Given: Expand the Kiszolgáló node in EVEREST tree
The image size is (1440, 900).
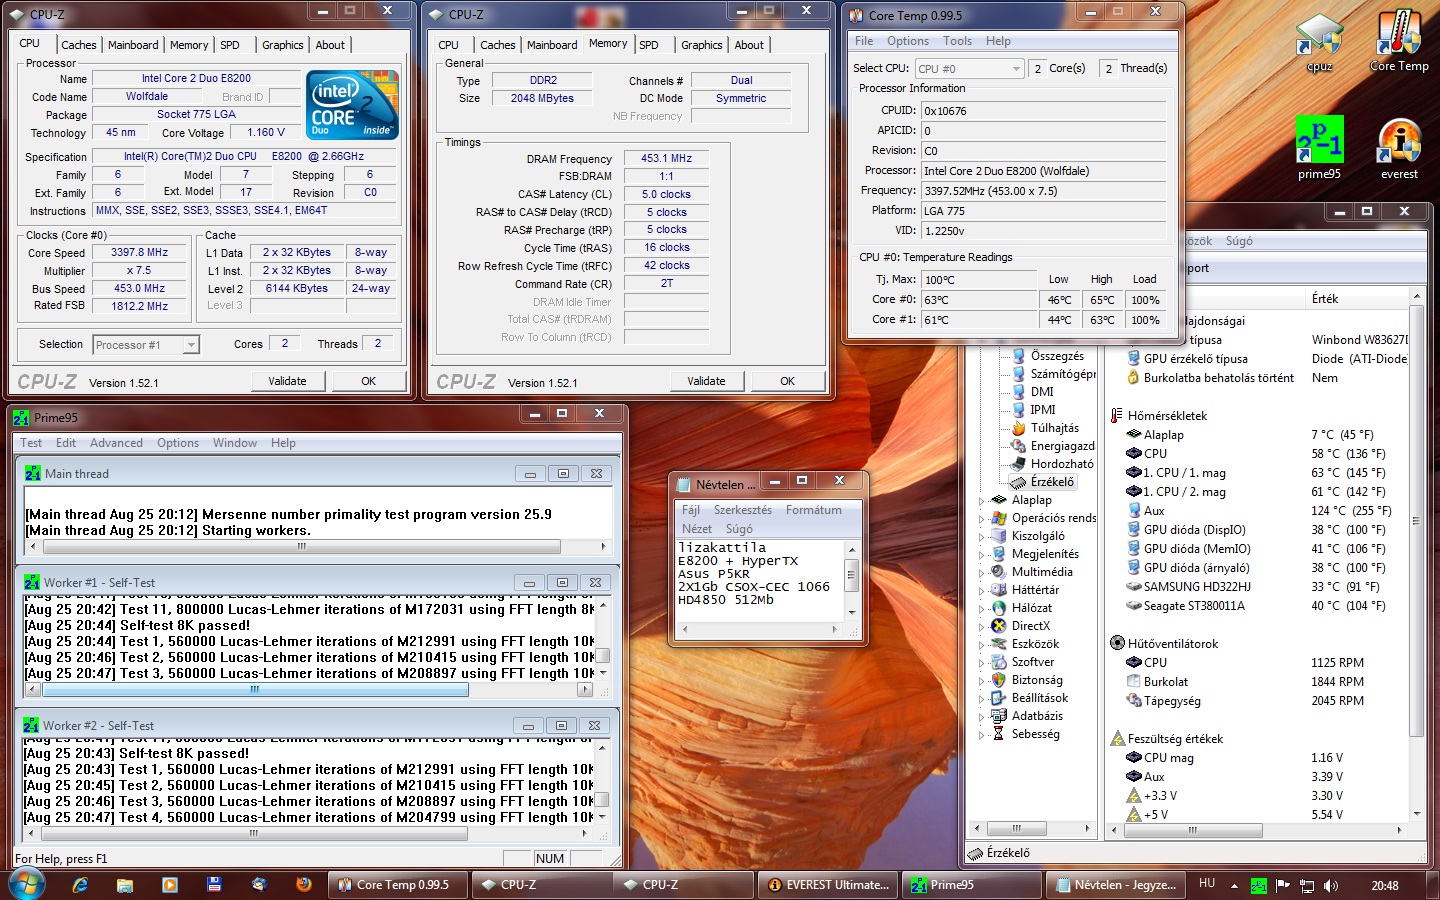Looking at the screenshot, I should point(981,536).
